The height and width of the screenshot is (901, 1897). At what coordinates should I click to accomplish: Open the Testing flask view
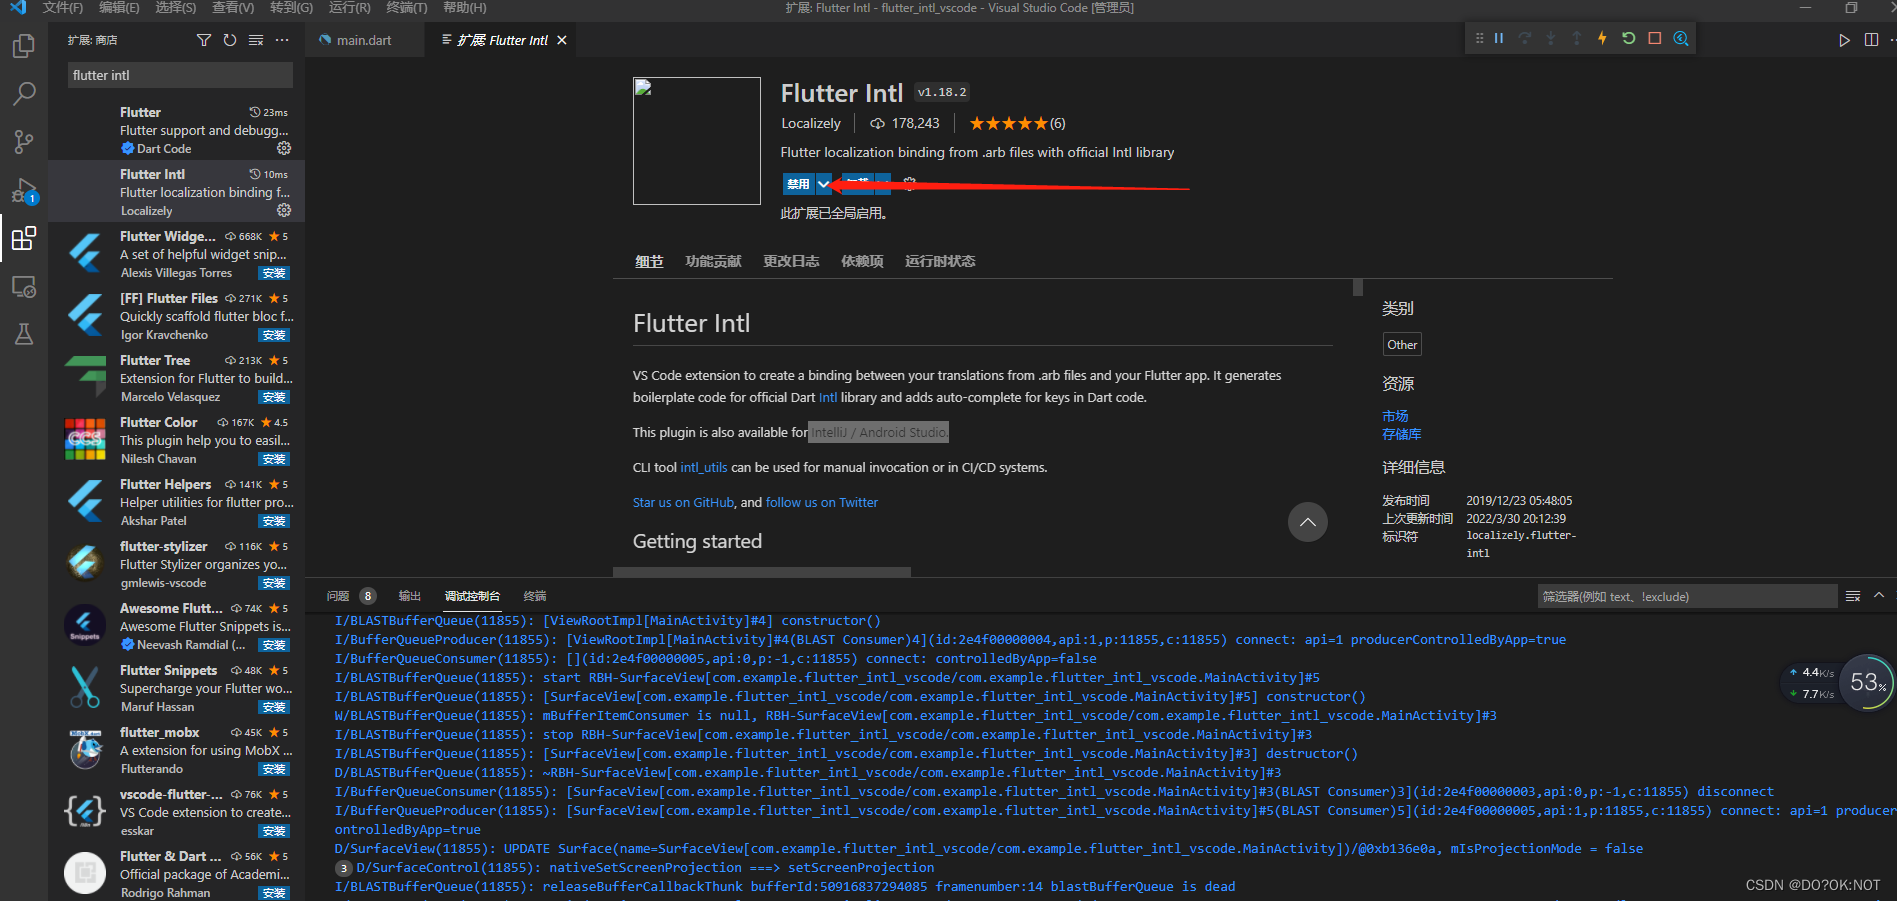(24, 334)
